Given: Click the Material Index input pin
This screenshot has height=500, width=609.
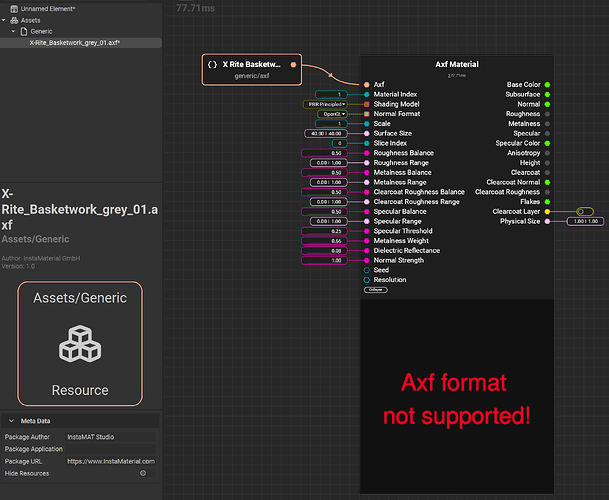Looking at the screenshot, I should pyautogui.click(x=367, y=94).
